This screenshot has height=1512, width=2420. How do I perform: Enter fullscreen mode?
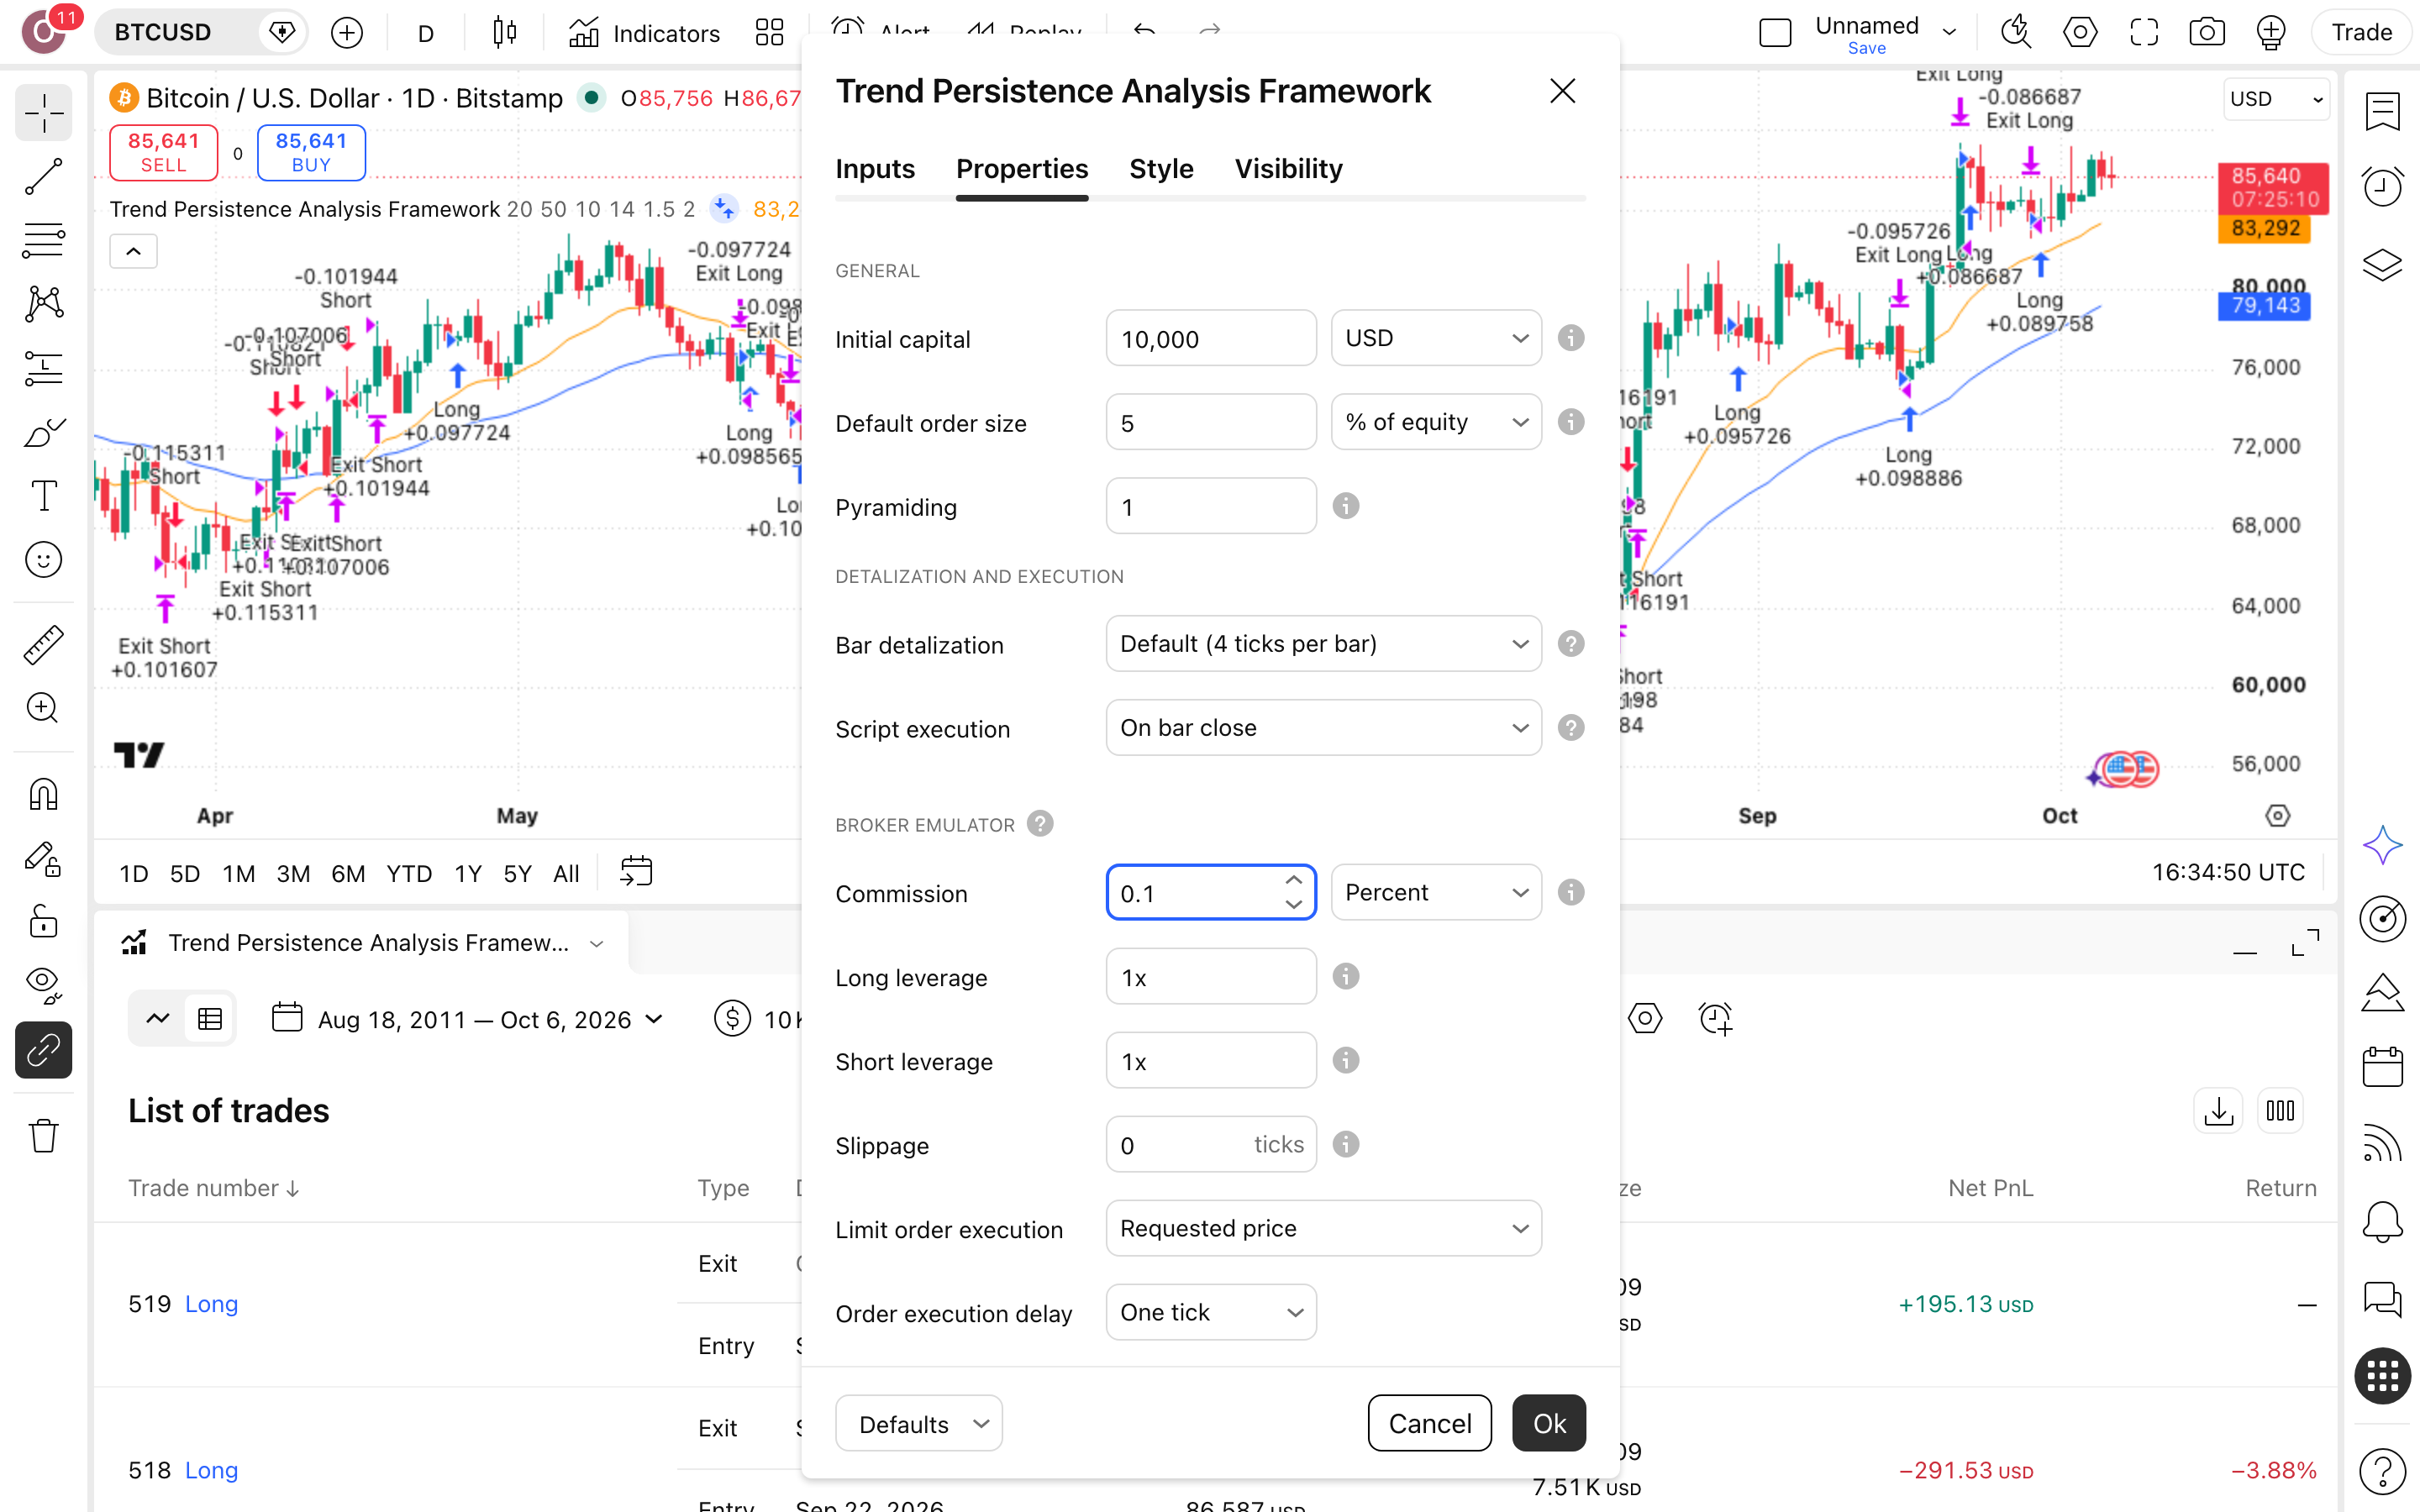[2143, 33]
